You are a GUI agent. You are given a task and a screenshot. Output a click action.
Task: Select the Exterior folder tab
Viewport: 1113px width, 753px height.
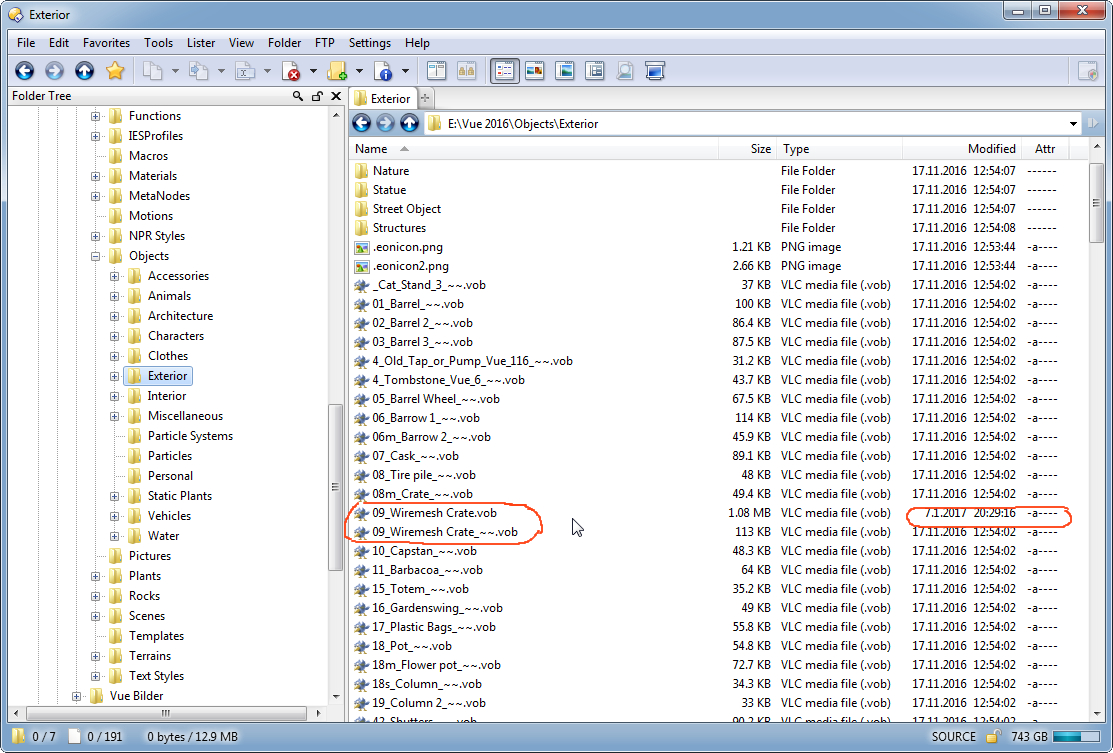(383, 99)
